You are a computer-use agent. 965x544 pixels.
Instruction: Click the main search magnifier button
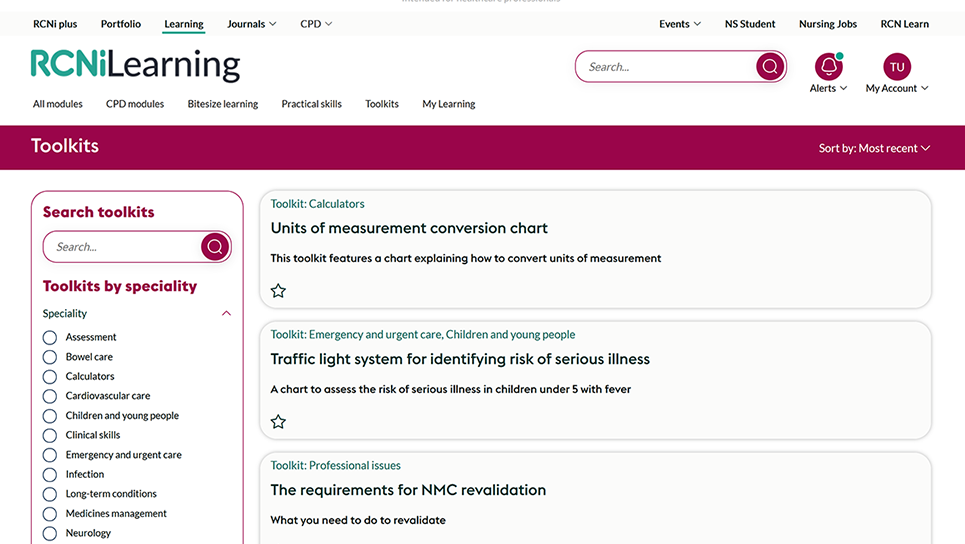click(x=770, y=66)
